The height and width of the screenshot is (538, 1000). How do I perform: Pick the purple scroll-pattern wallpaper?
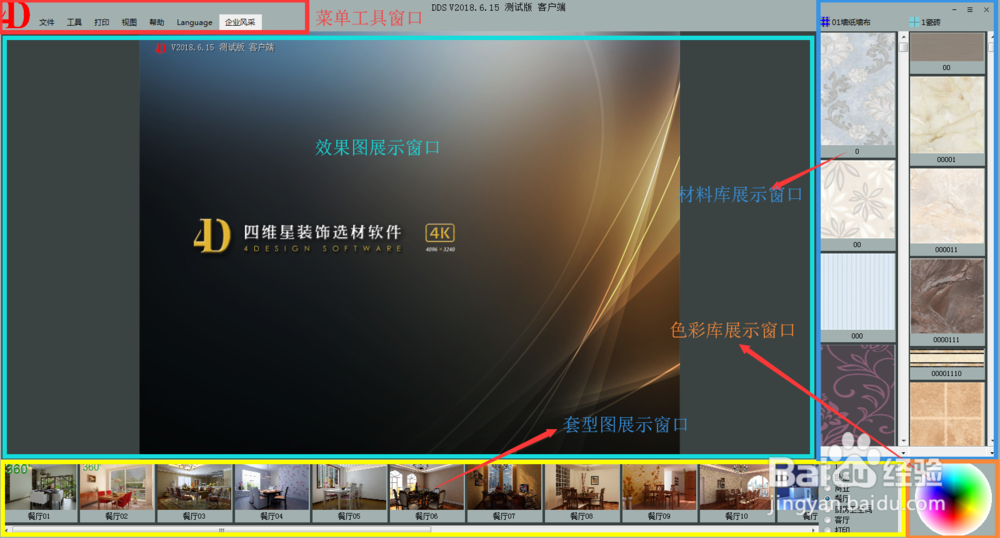pyautogui.click(x=858, y=395)
